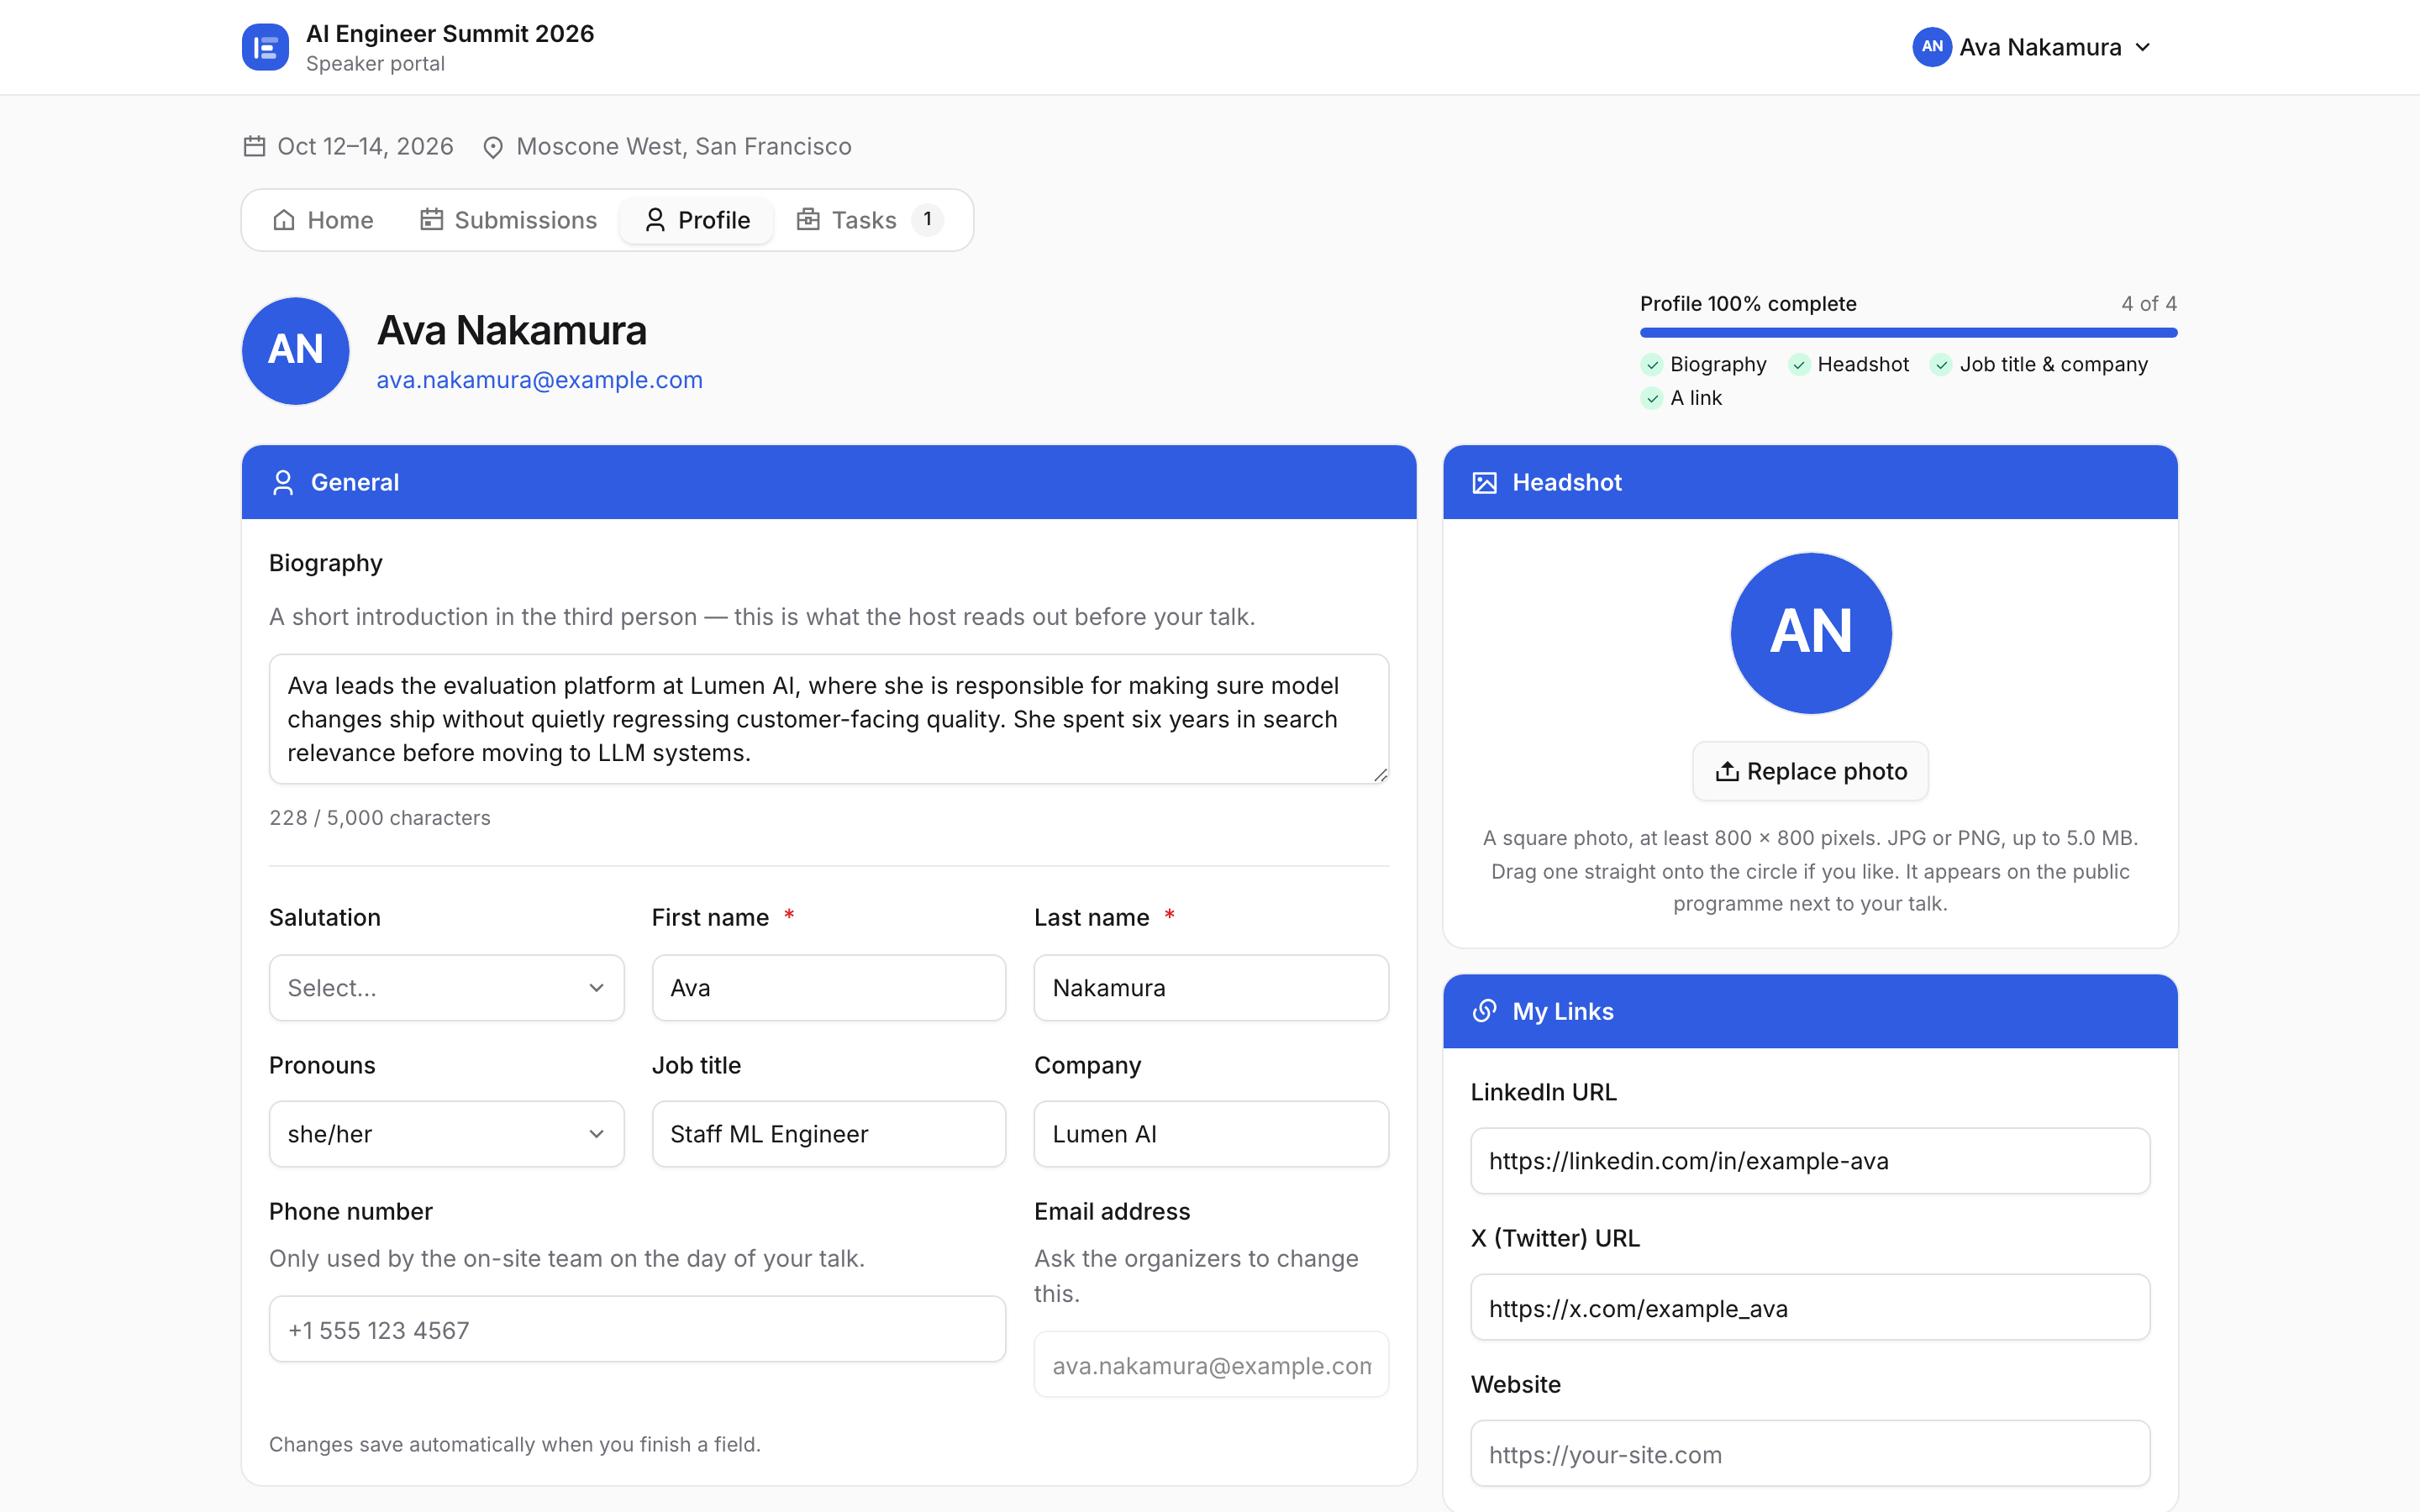The width and height of the screenshot is (2420, 1512).
Task: Click the Replace photo button
Action: pos(1810,771)
